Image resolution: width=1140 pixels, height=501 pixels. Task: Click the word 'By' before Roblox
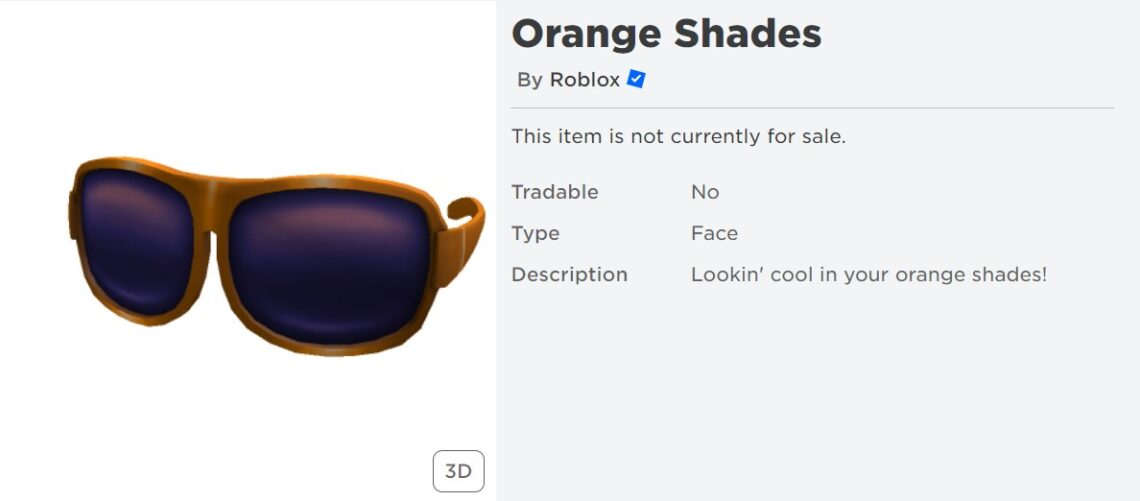point(530,80)
